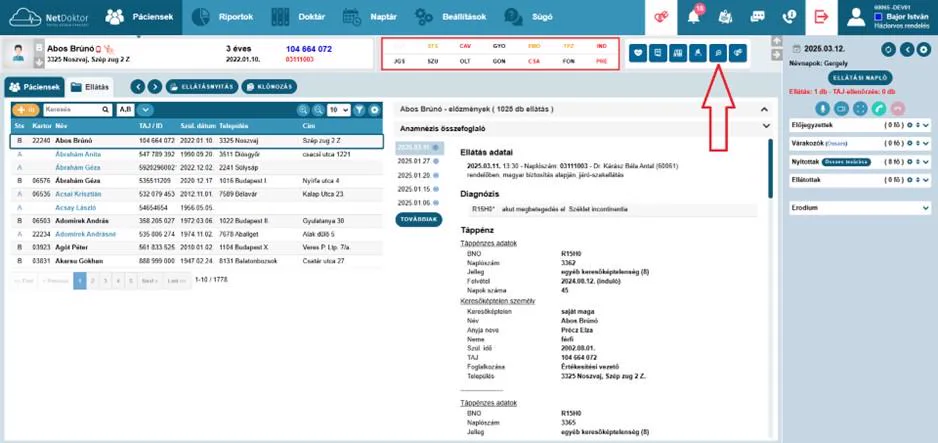Expand Anamnézis összefoglaló section
This screenshot has height=443, width=938.
(x=766, y=127)
